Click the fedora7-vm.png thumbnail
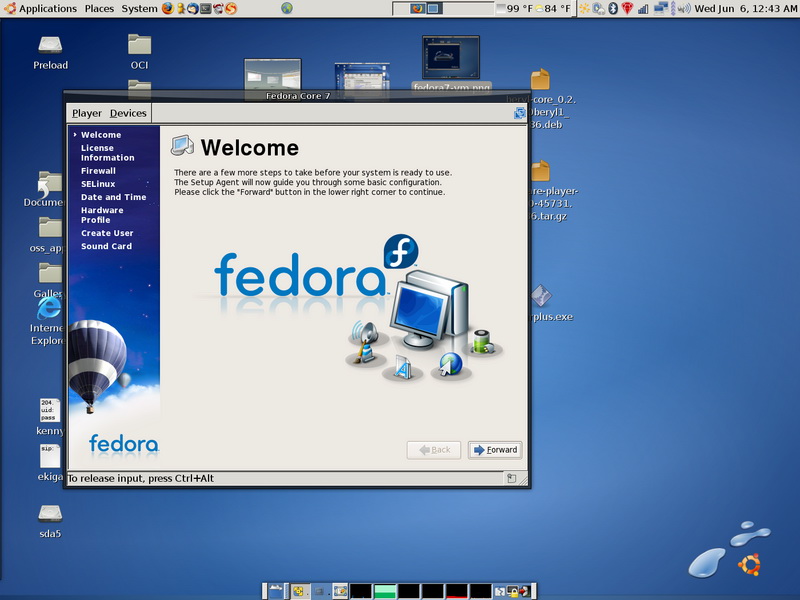 [451, 57]
